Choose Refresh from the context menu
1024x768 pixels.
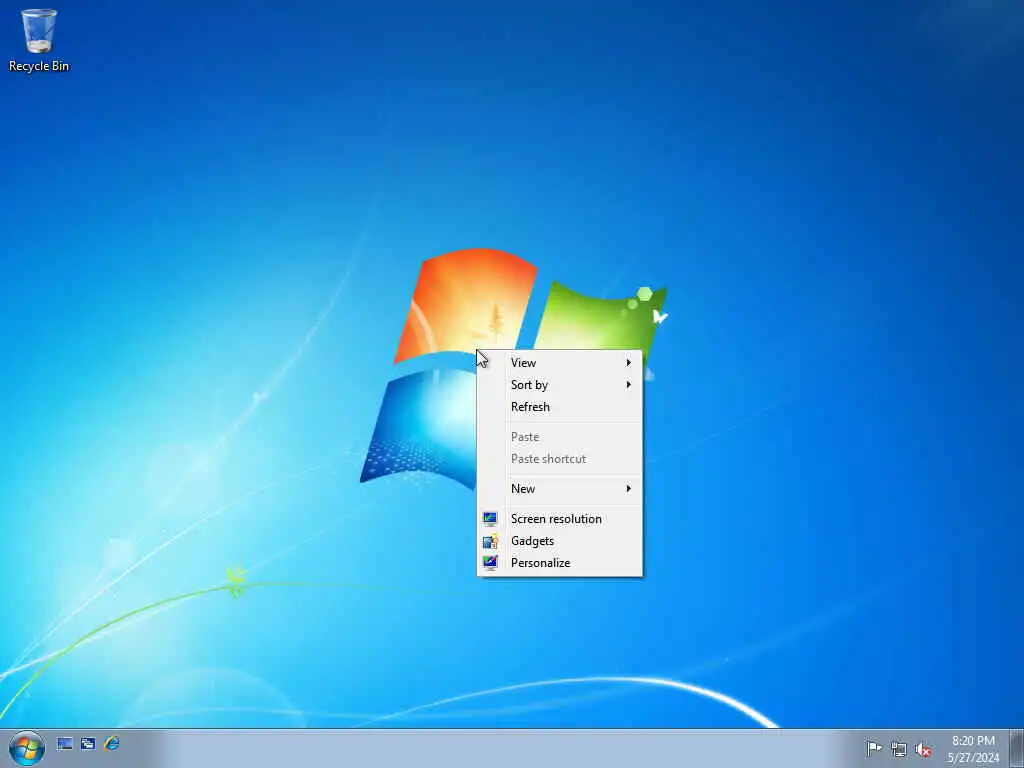point(560,407)
